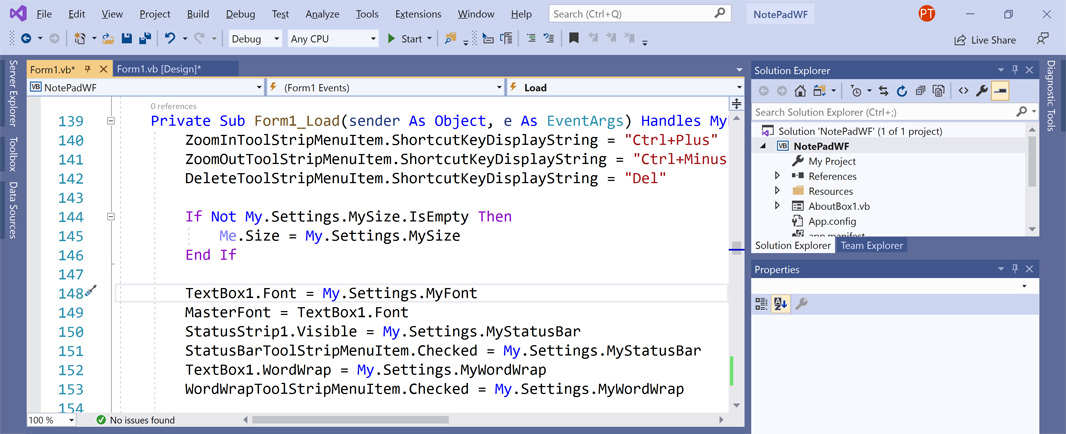This screenshot has height=434, width=1066.
Task: Click the Save All toolbar icon
Action: (x=145, y=39)
